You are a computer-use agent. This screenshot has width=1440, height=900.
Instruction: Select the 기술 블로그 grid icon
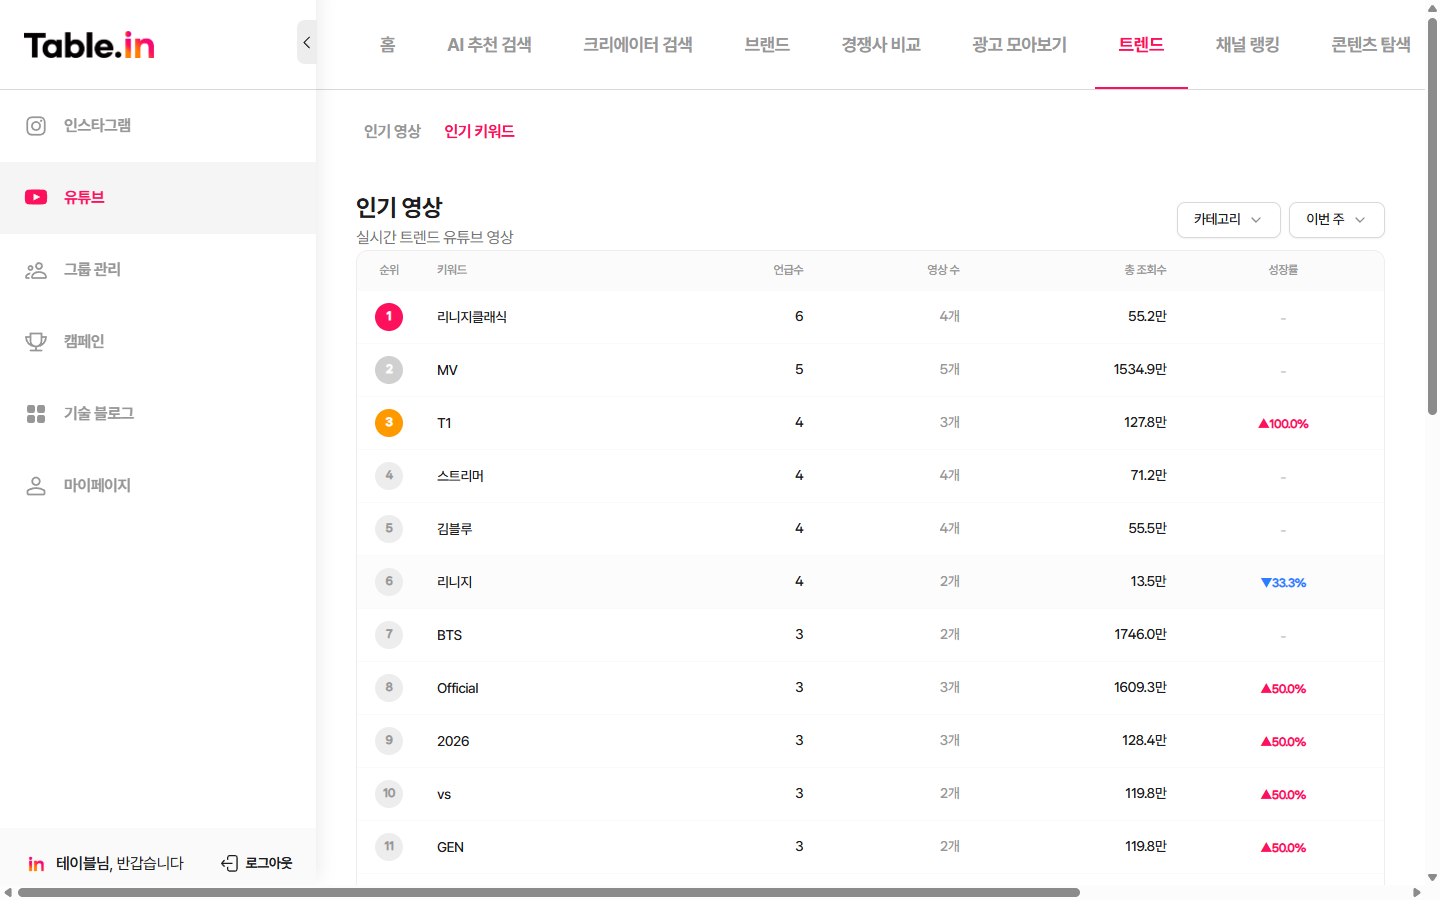[36, 413]
